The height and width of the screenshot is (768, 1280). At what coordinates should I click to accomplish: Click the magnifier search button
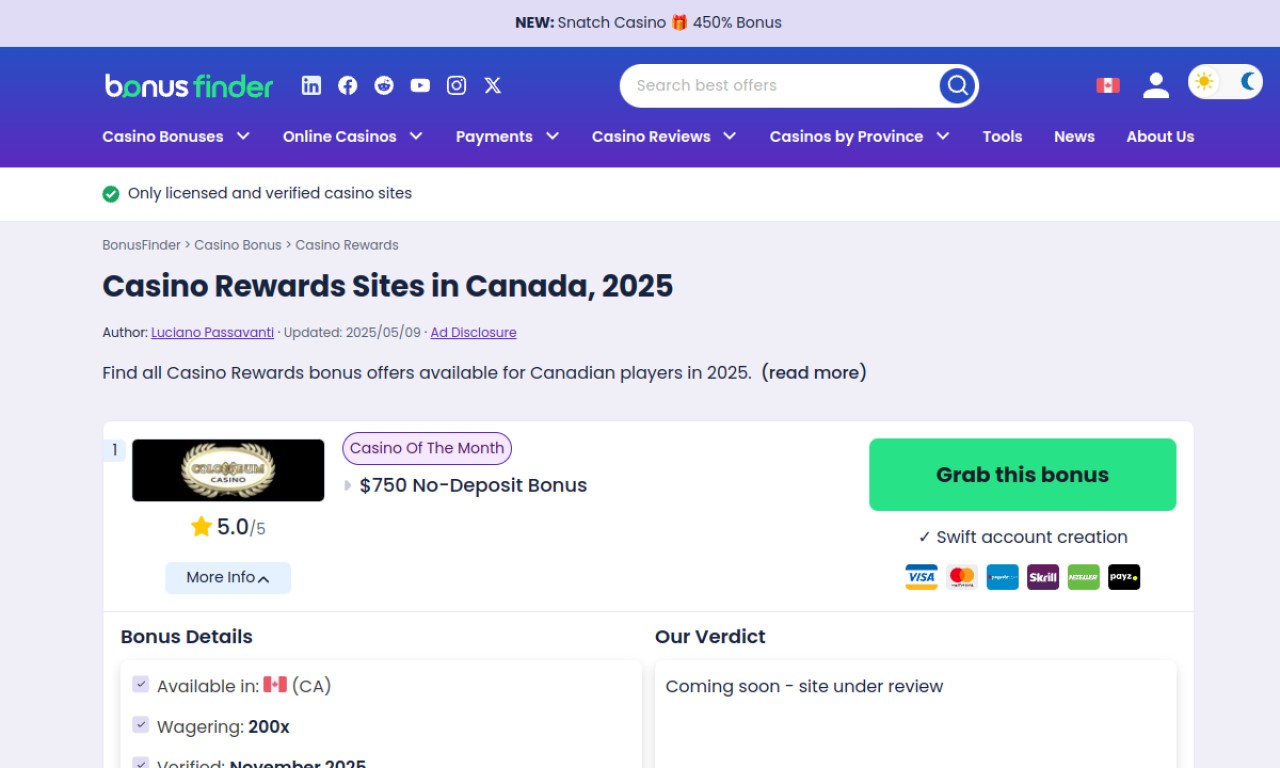tap(957, 86)
